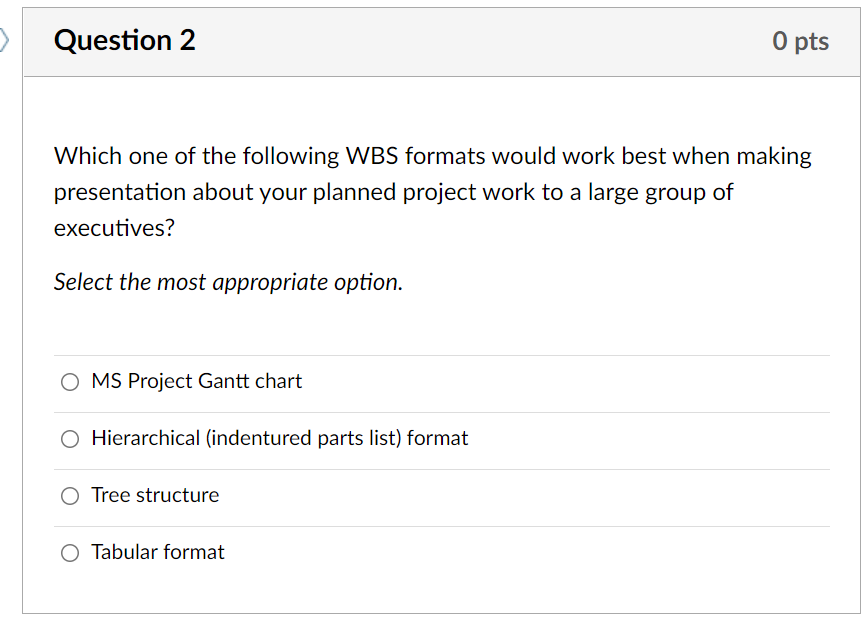Click the gray question header bar
This screenshot has width=868, height=627.
[x=440, y=41]
